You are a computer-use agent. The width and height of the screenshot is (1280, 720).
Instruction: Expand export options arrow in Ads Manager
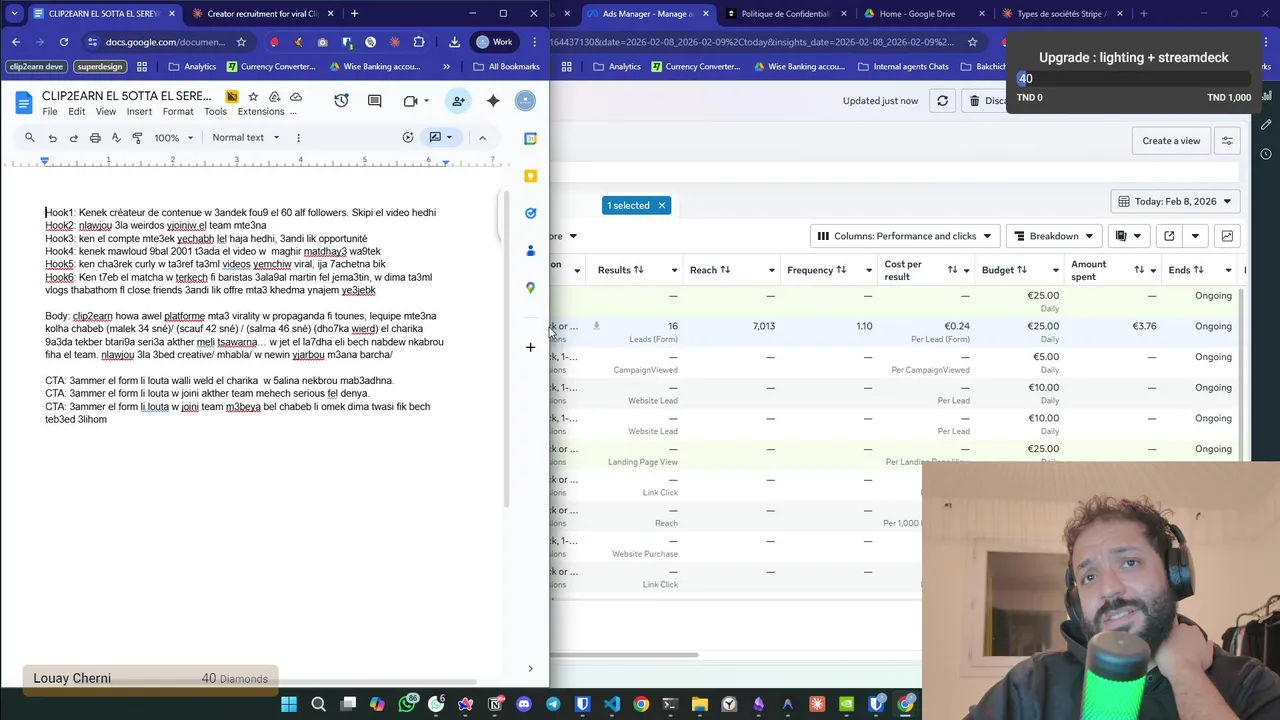pyautogui.click(x=1195, y=236)
